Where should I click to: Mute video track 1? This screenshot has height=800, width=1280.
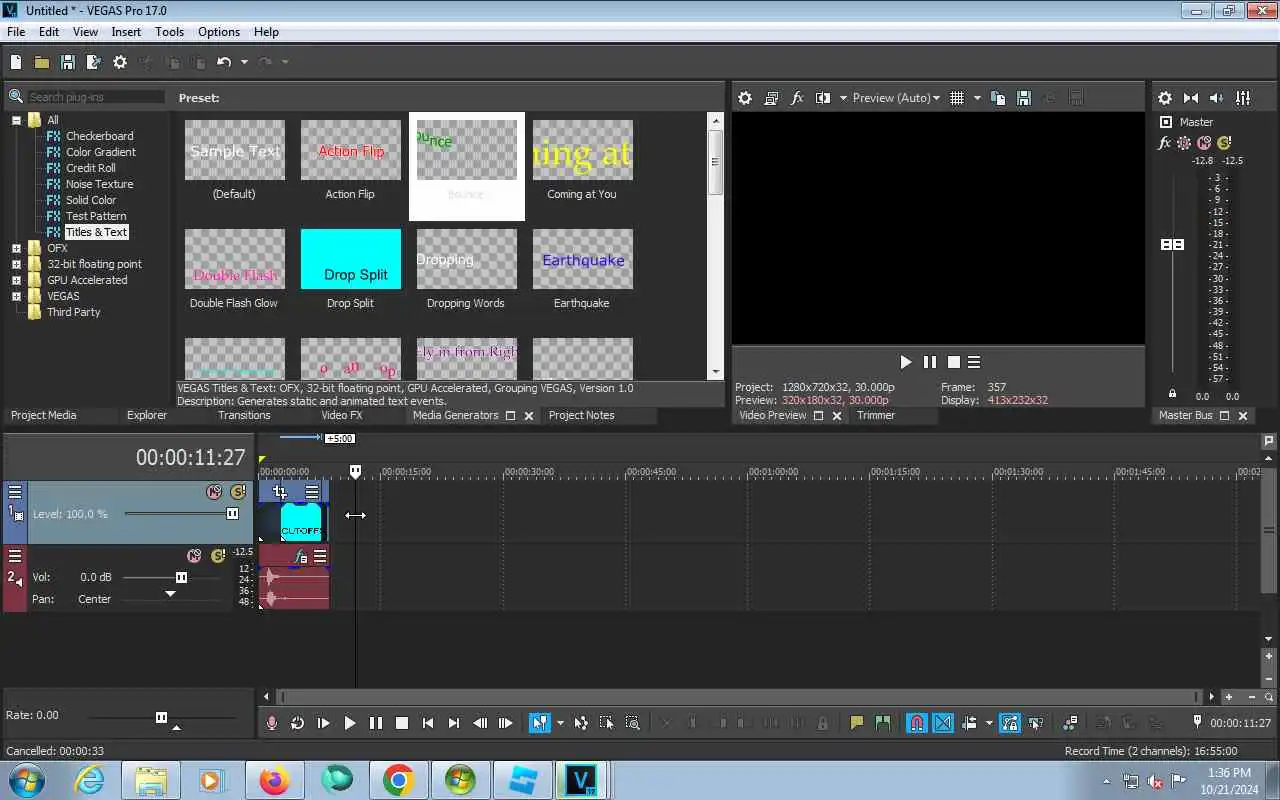click(x=214, y=492)
